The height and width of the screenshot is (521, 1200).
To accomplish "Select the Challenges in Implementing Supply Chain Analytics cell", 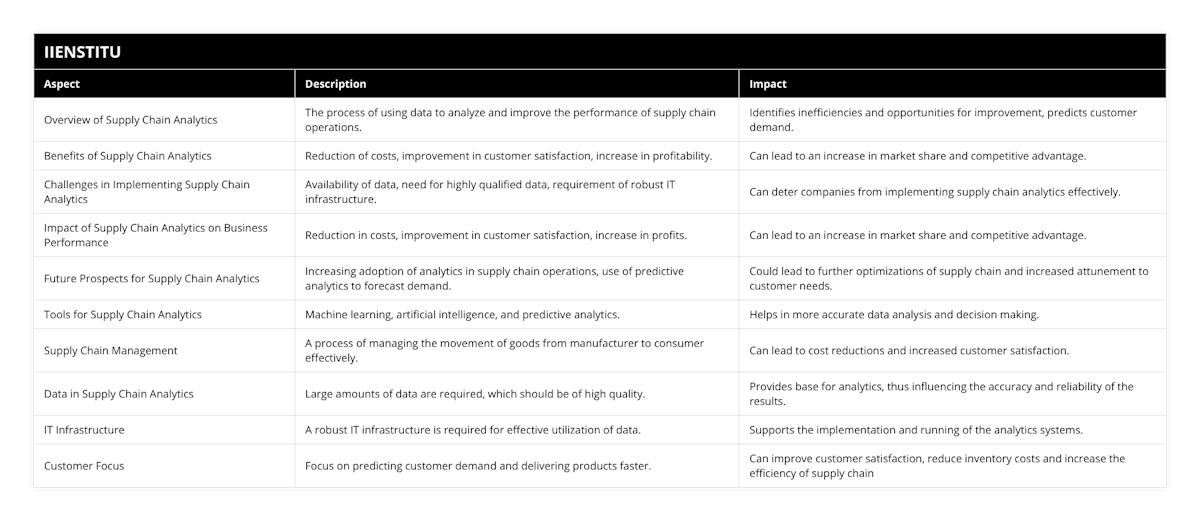I will coord(147,192).
